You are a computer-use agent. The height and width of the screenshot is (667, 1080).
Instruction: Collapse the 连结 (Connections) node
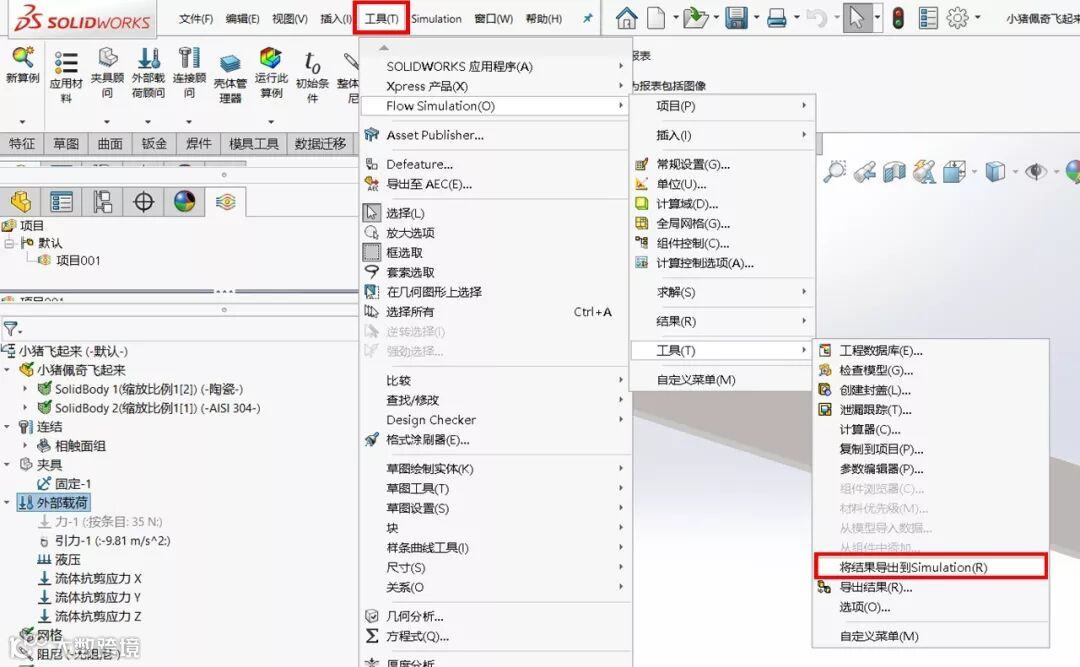pos(7,427)
